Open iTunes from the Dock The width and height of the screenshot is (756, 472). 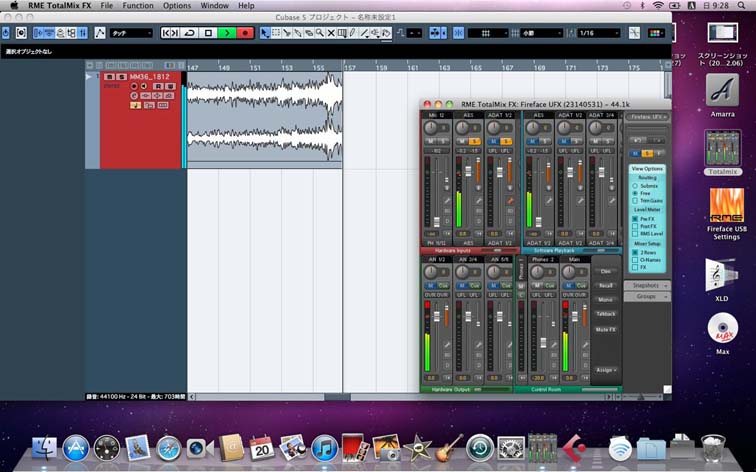324,448
